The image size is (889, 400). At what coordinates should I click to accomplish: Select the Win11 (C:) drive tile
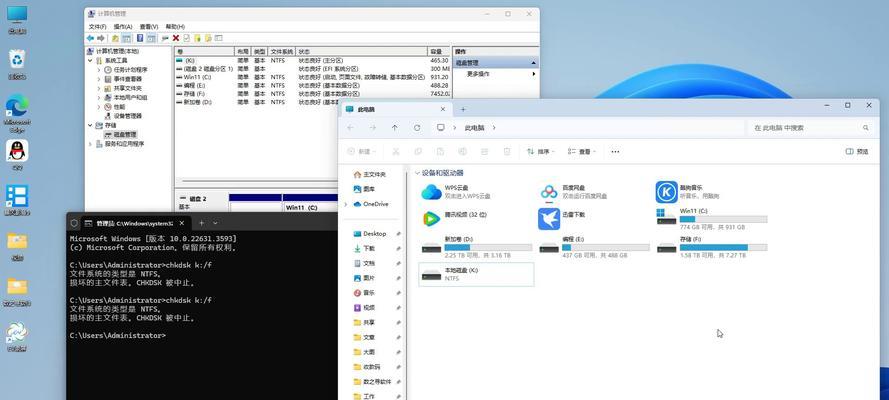pos(712,219)
